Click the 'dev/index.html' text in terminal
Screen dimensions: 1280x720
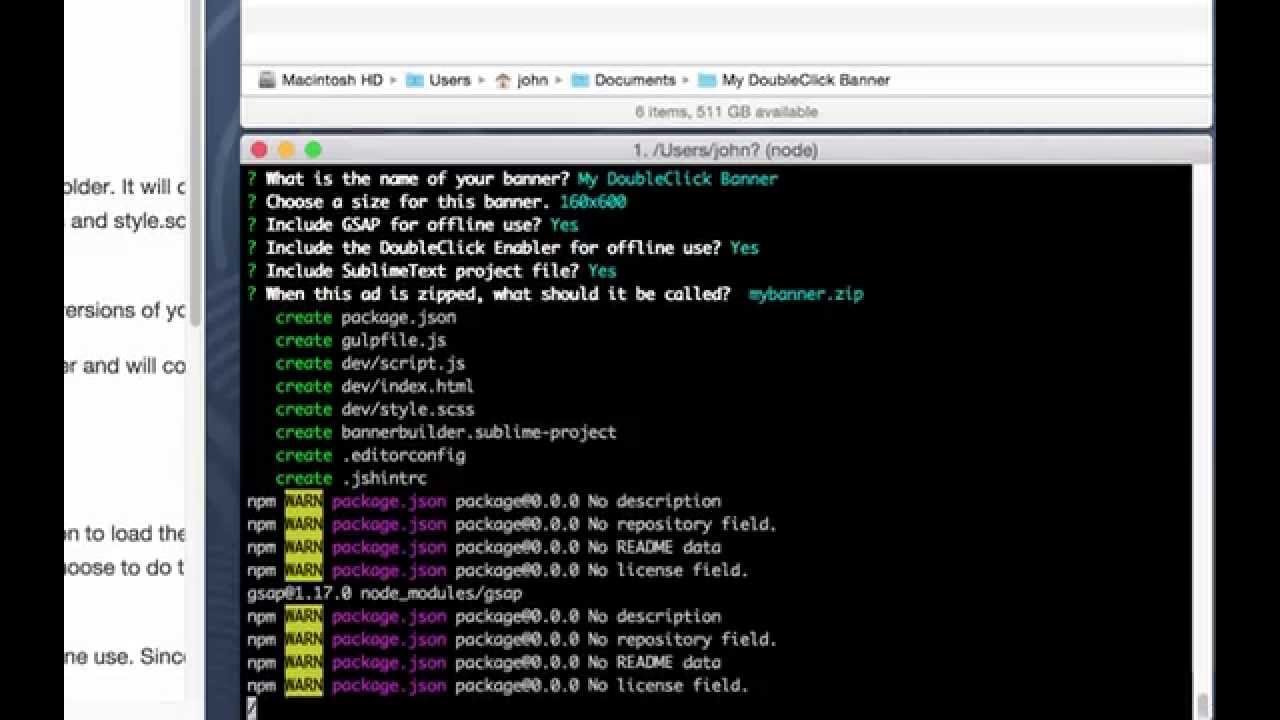pyautogui.click(x=407, y=386)
